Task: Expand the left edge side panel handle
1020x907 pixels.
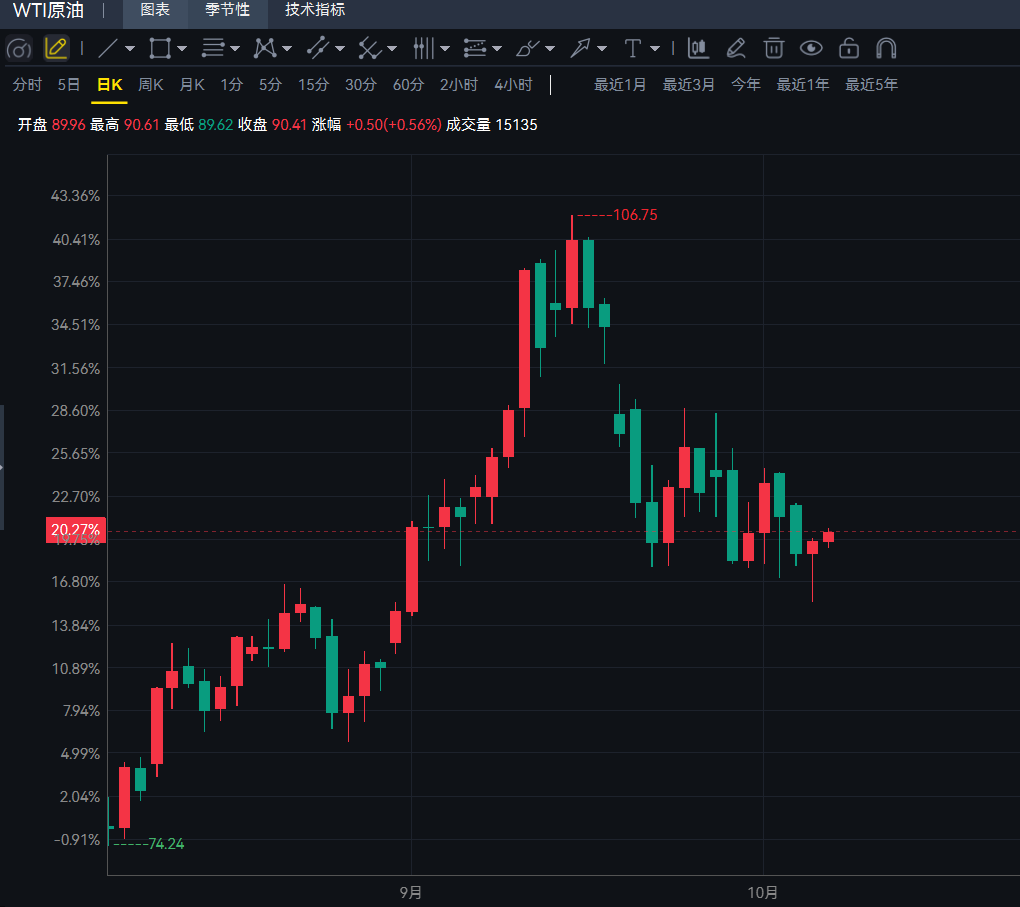Action: [2, 467]
